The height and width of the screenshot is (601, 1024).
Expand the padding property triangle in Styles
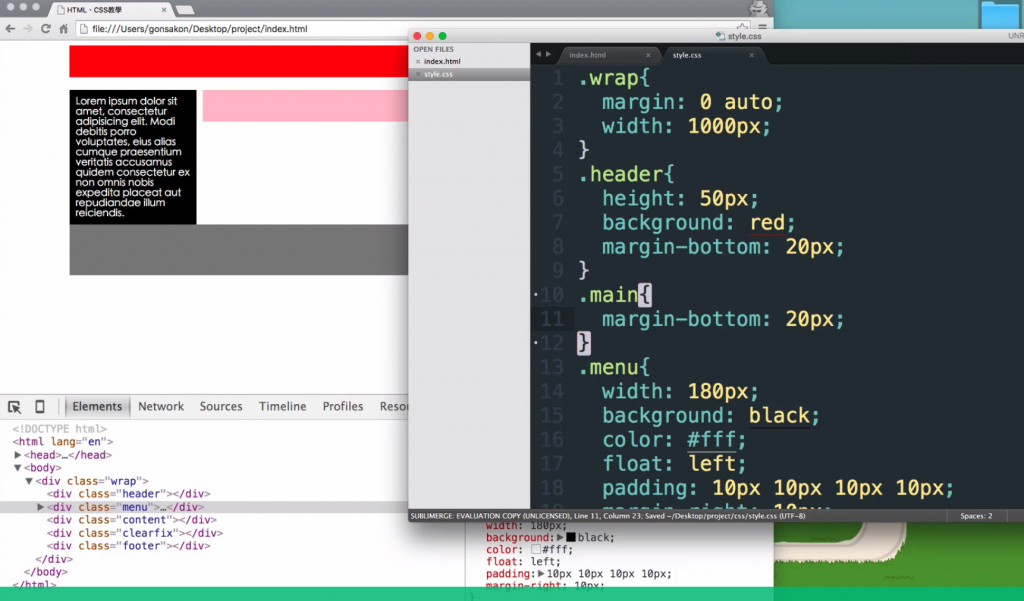[541, 574]
